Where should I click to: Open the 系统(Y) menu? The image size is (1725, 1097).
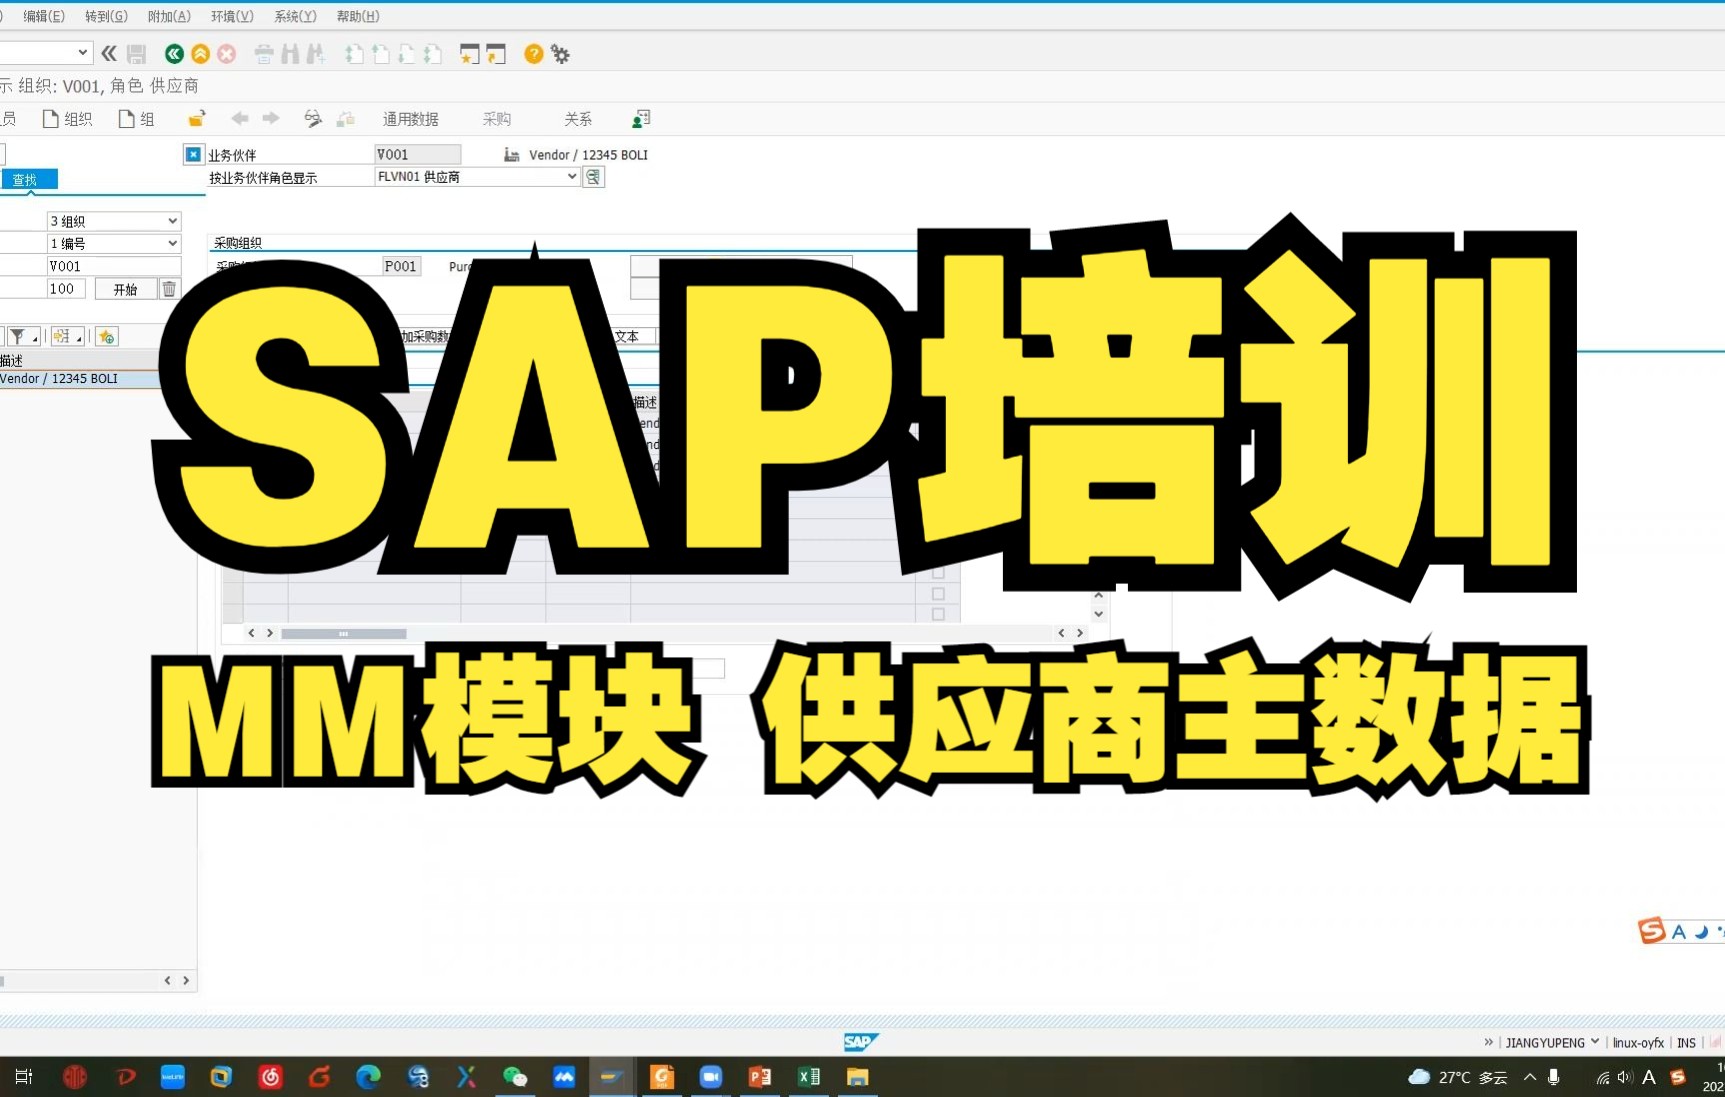(295, 16)
